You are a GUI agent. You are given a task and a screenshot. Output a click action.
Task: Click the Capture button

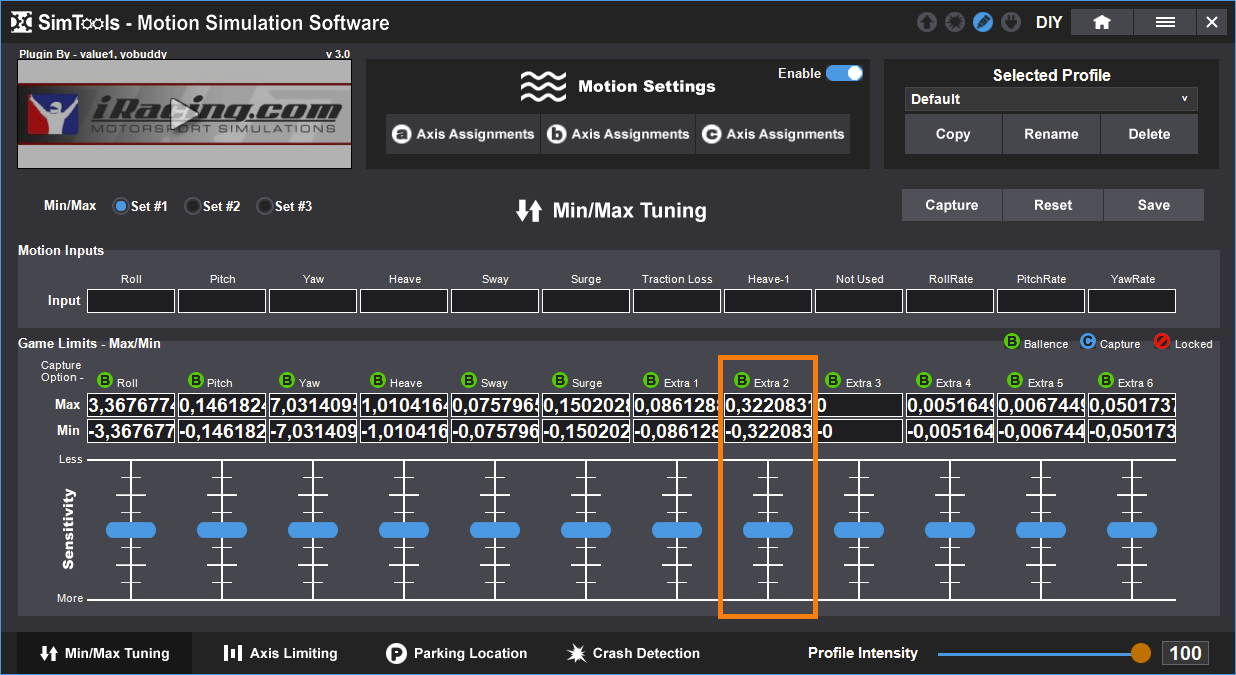pyautogui.click(x=952, y=205)
